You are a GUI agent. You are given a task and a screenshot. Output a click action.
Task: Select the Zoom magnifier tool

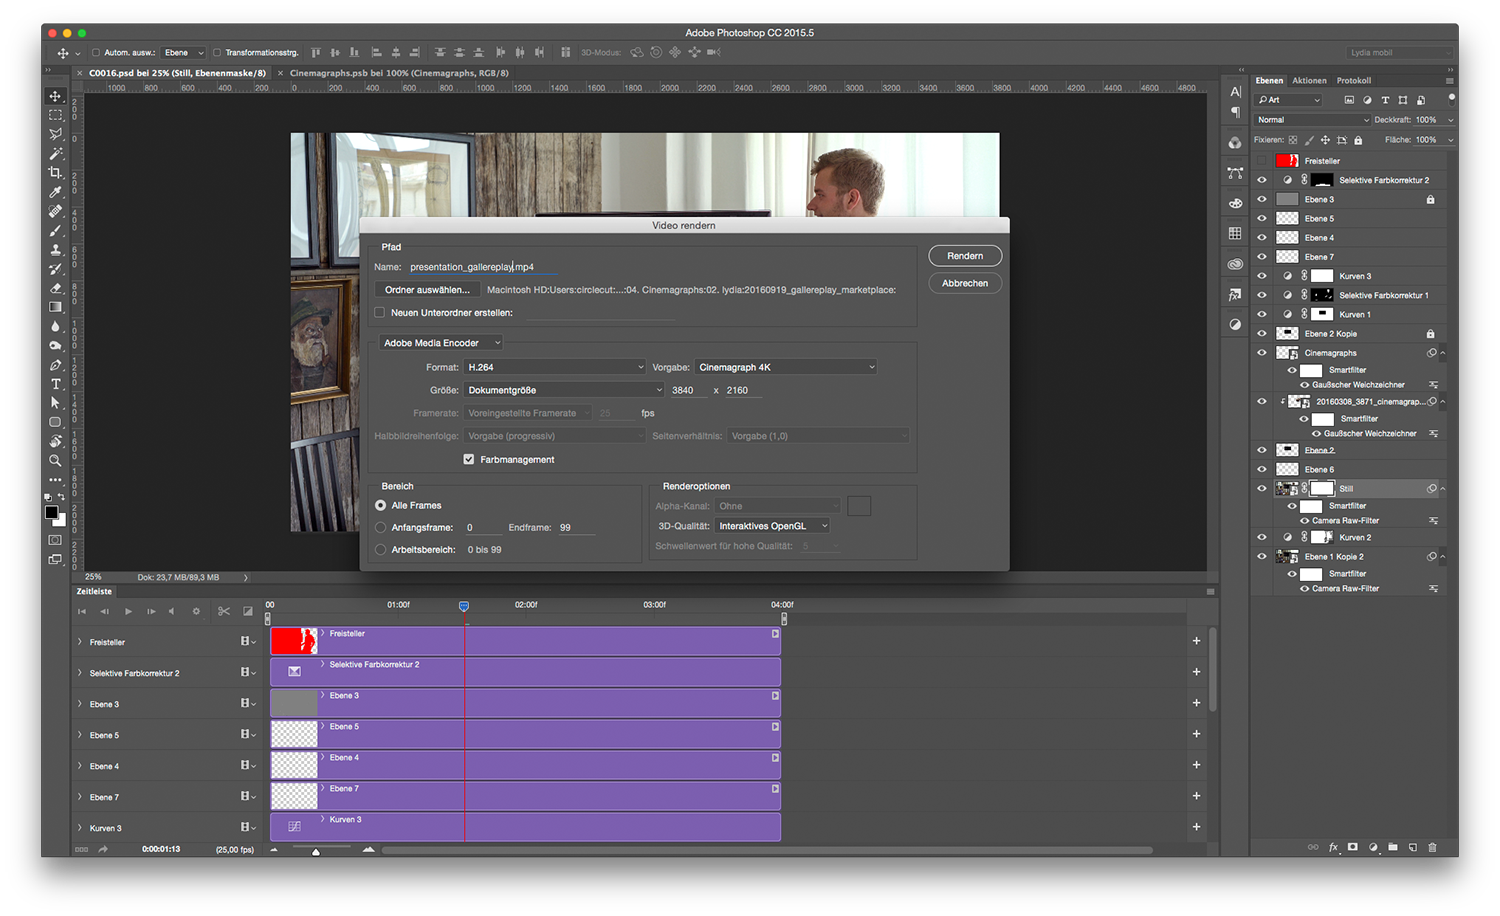55,461
